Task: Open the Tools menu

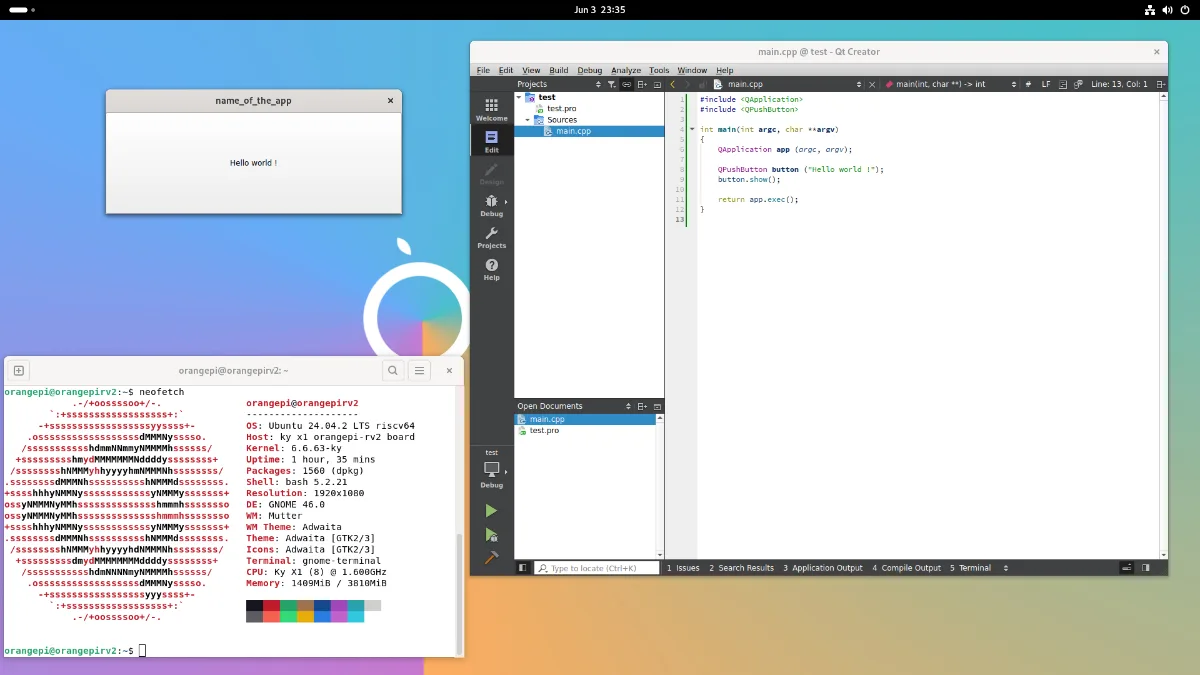Action: [x=659, y=70]
